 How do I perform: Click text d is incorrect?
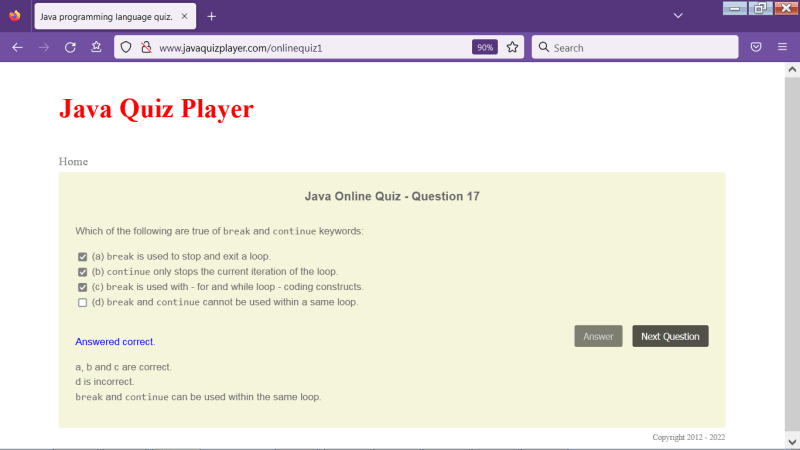[x=105, y=382]
